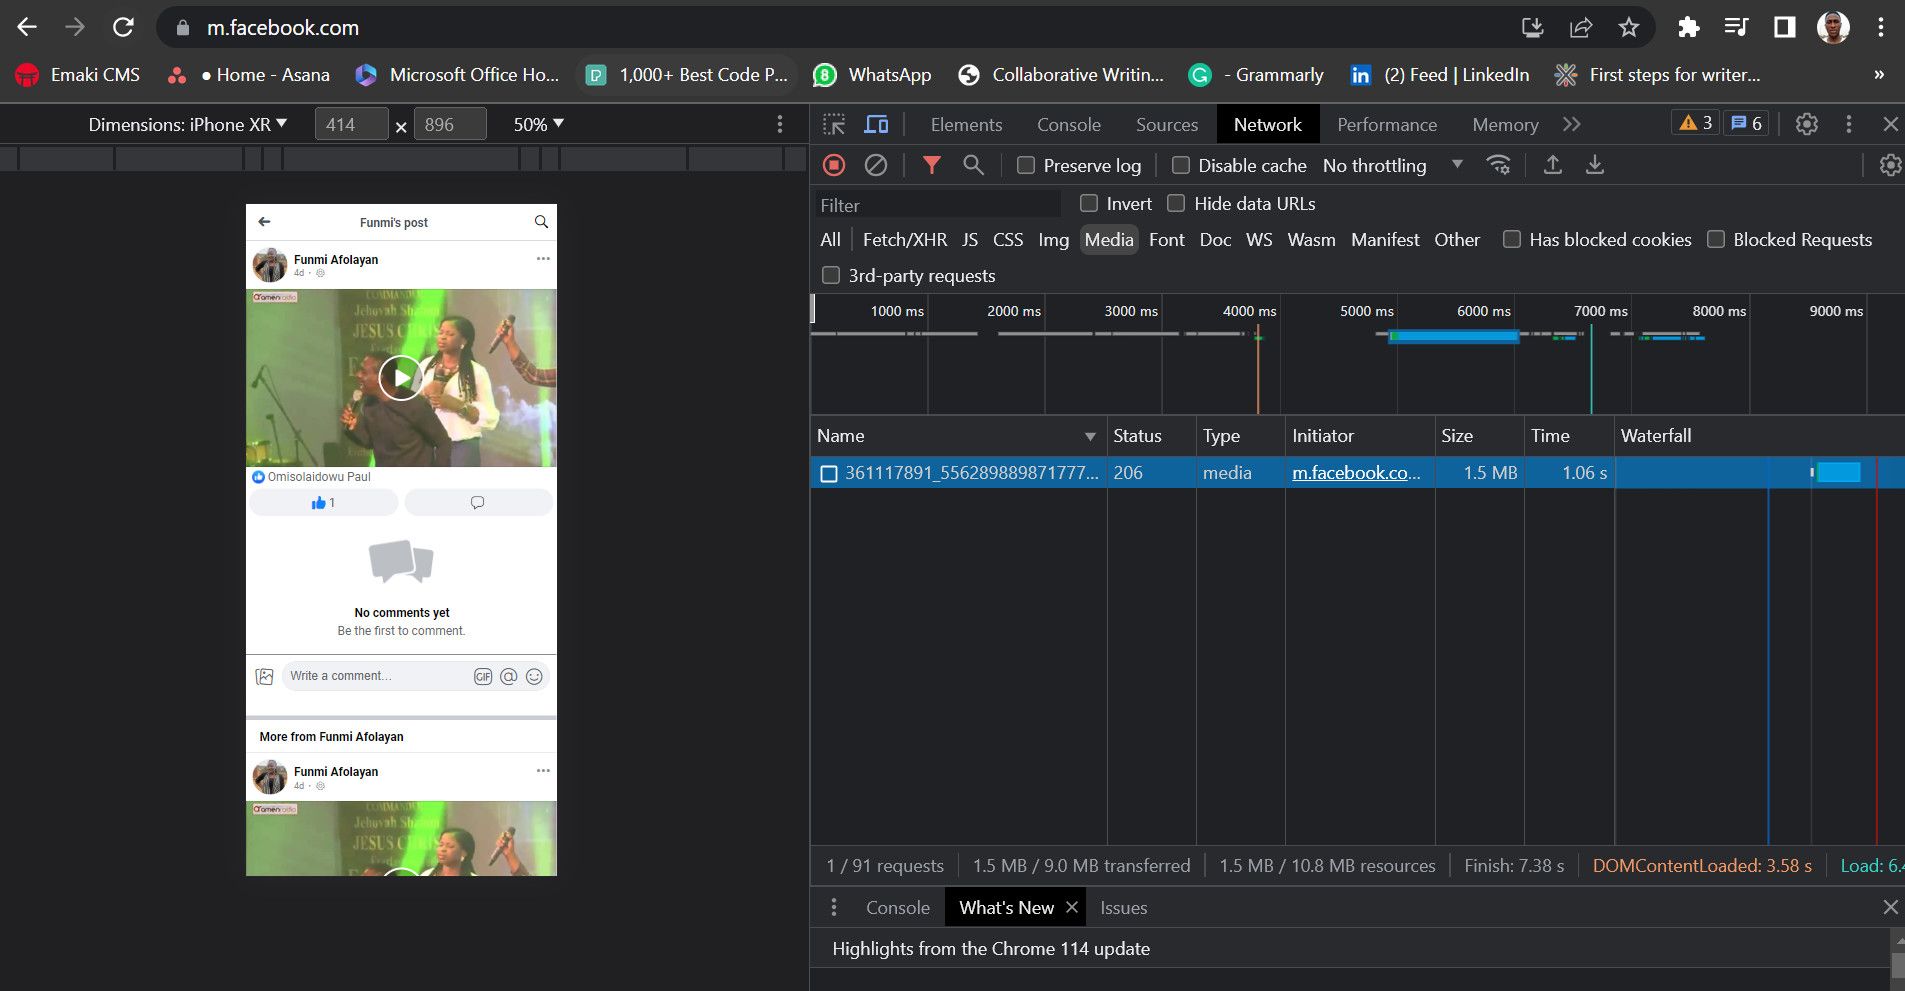Check the Disable cache option
The width and height of the screenshot is (1905, 991).
[1181, 166]
